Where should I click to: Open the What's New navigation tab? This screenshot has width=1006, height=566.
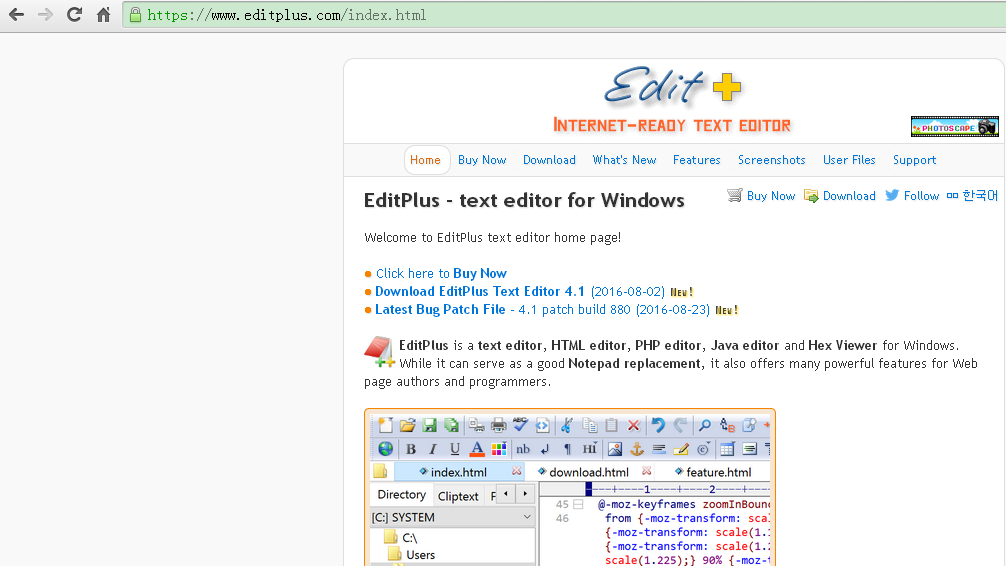click(x=624, y=160)
